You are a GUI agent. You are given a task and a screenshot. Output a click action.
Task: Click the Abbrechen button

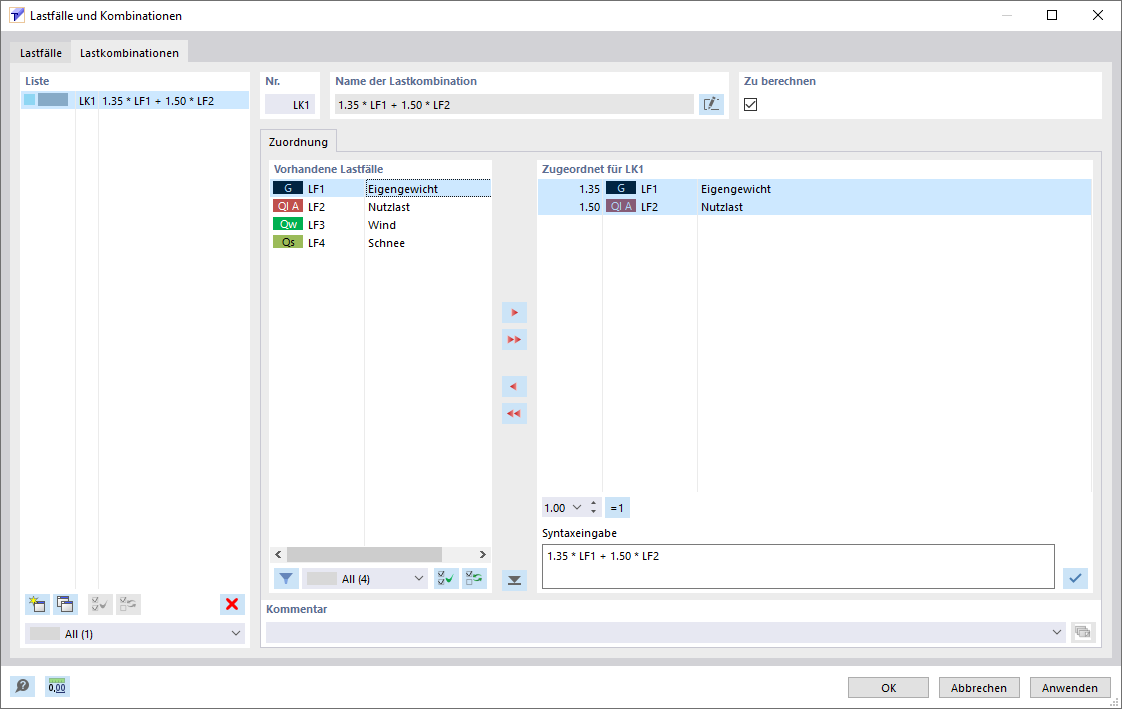[979, 688]
